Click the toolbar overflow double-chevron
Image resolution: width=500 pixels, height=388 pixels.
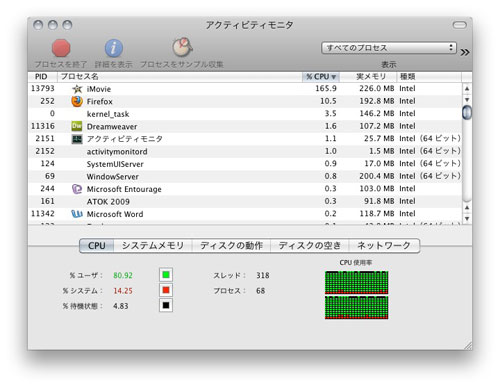(x=465, y=52)
